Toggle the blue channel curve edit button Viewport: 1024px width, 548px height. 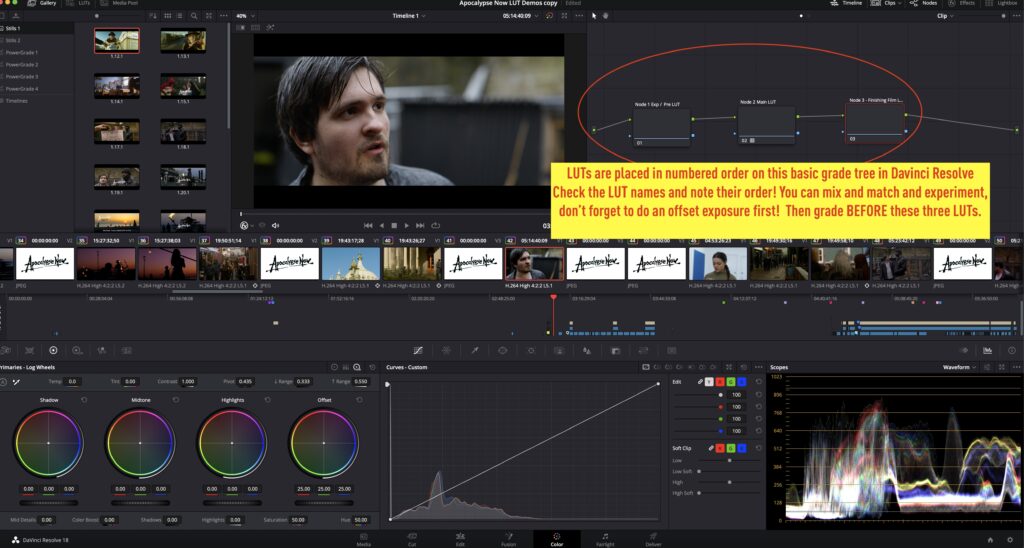point(743,381)
